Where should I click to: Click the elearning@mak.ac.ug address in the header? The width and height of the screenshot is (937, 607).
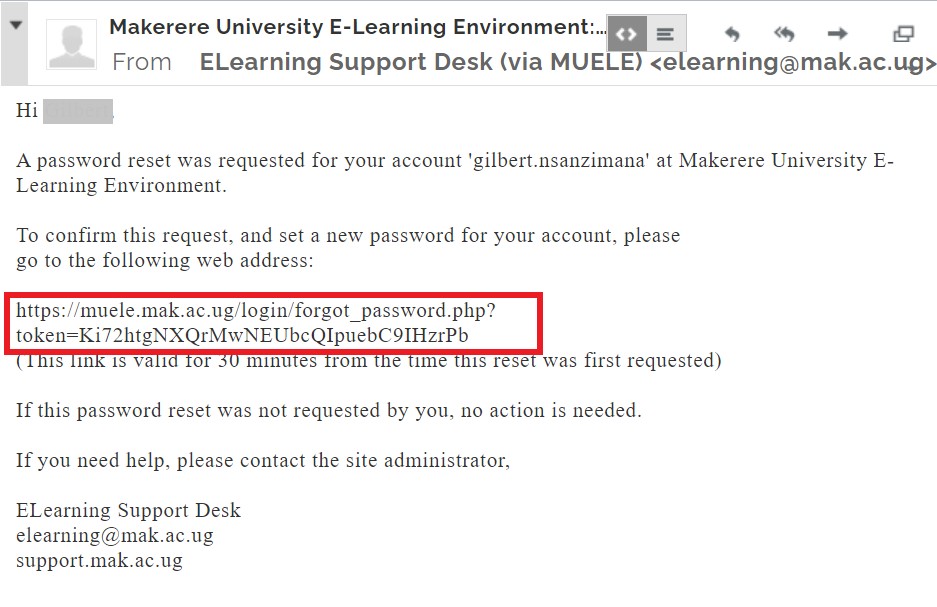(793, 62)
